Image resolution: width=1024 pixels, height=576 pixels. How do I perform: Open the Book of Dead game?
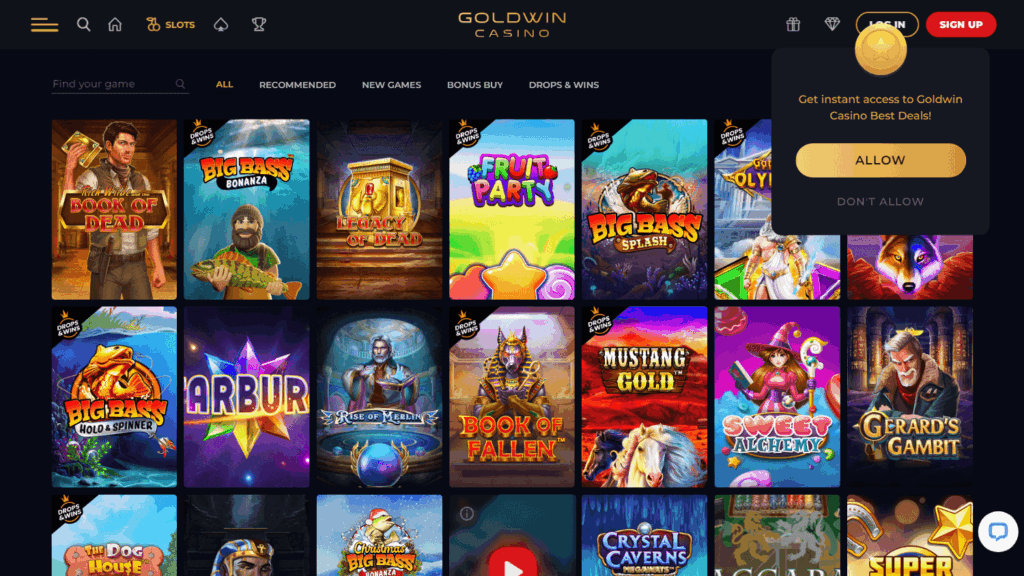[114, 209]
